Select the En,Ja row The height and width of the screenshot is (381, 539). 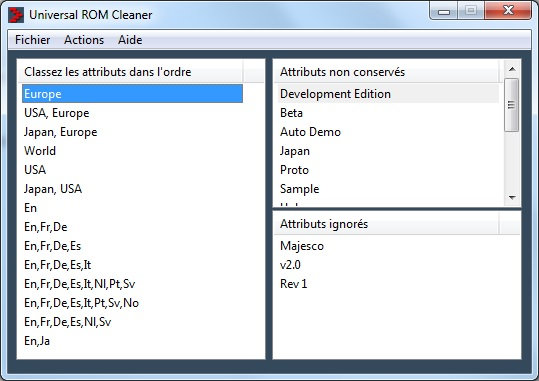132,340
